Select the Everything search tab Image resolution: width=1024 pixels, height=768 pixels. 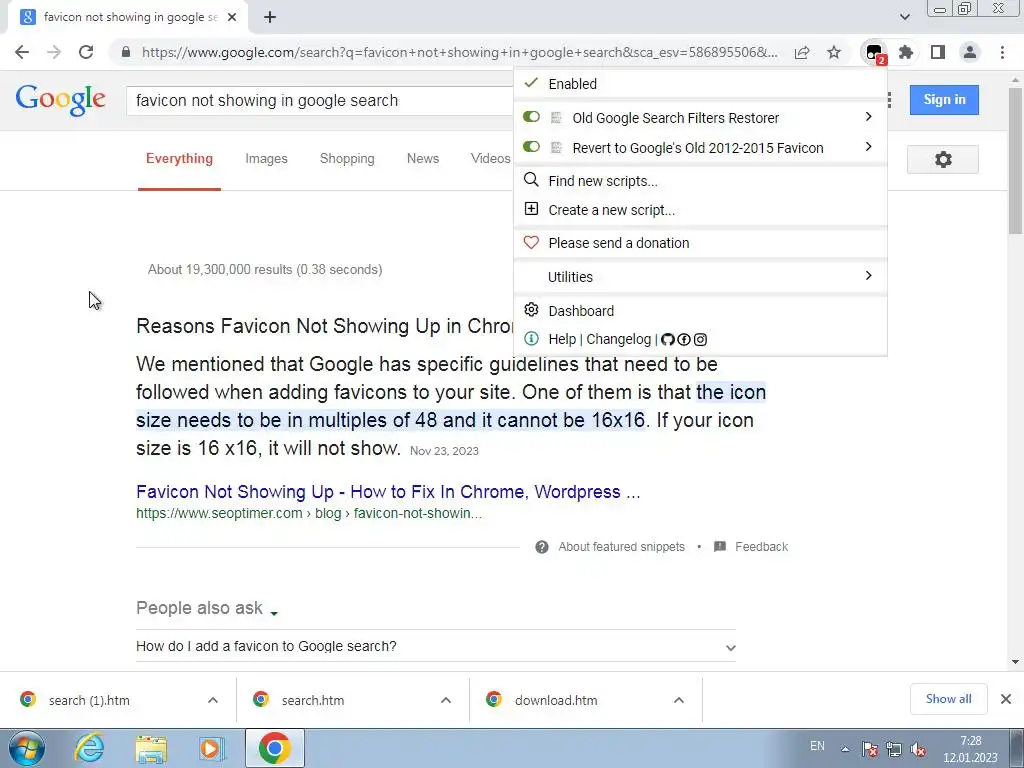(179, 159)
